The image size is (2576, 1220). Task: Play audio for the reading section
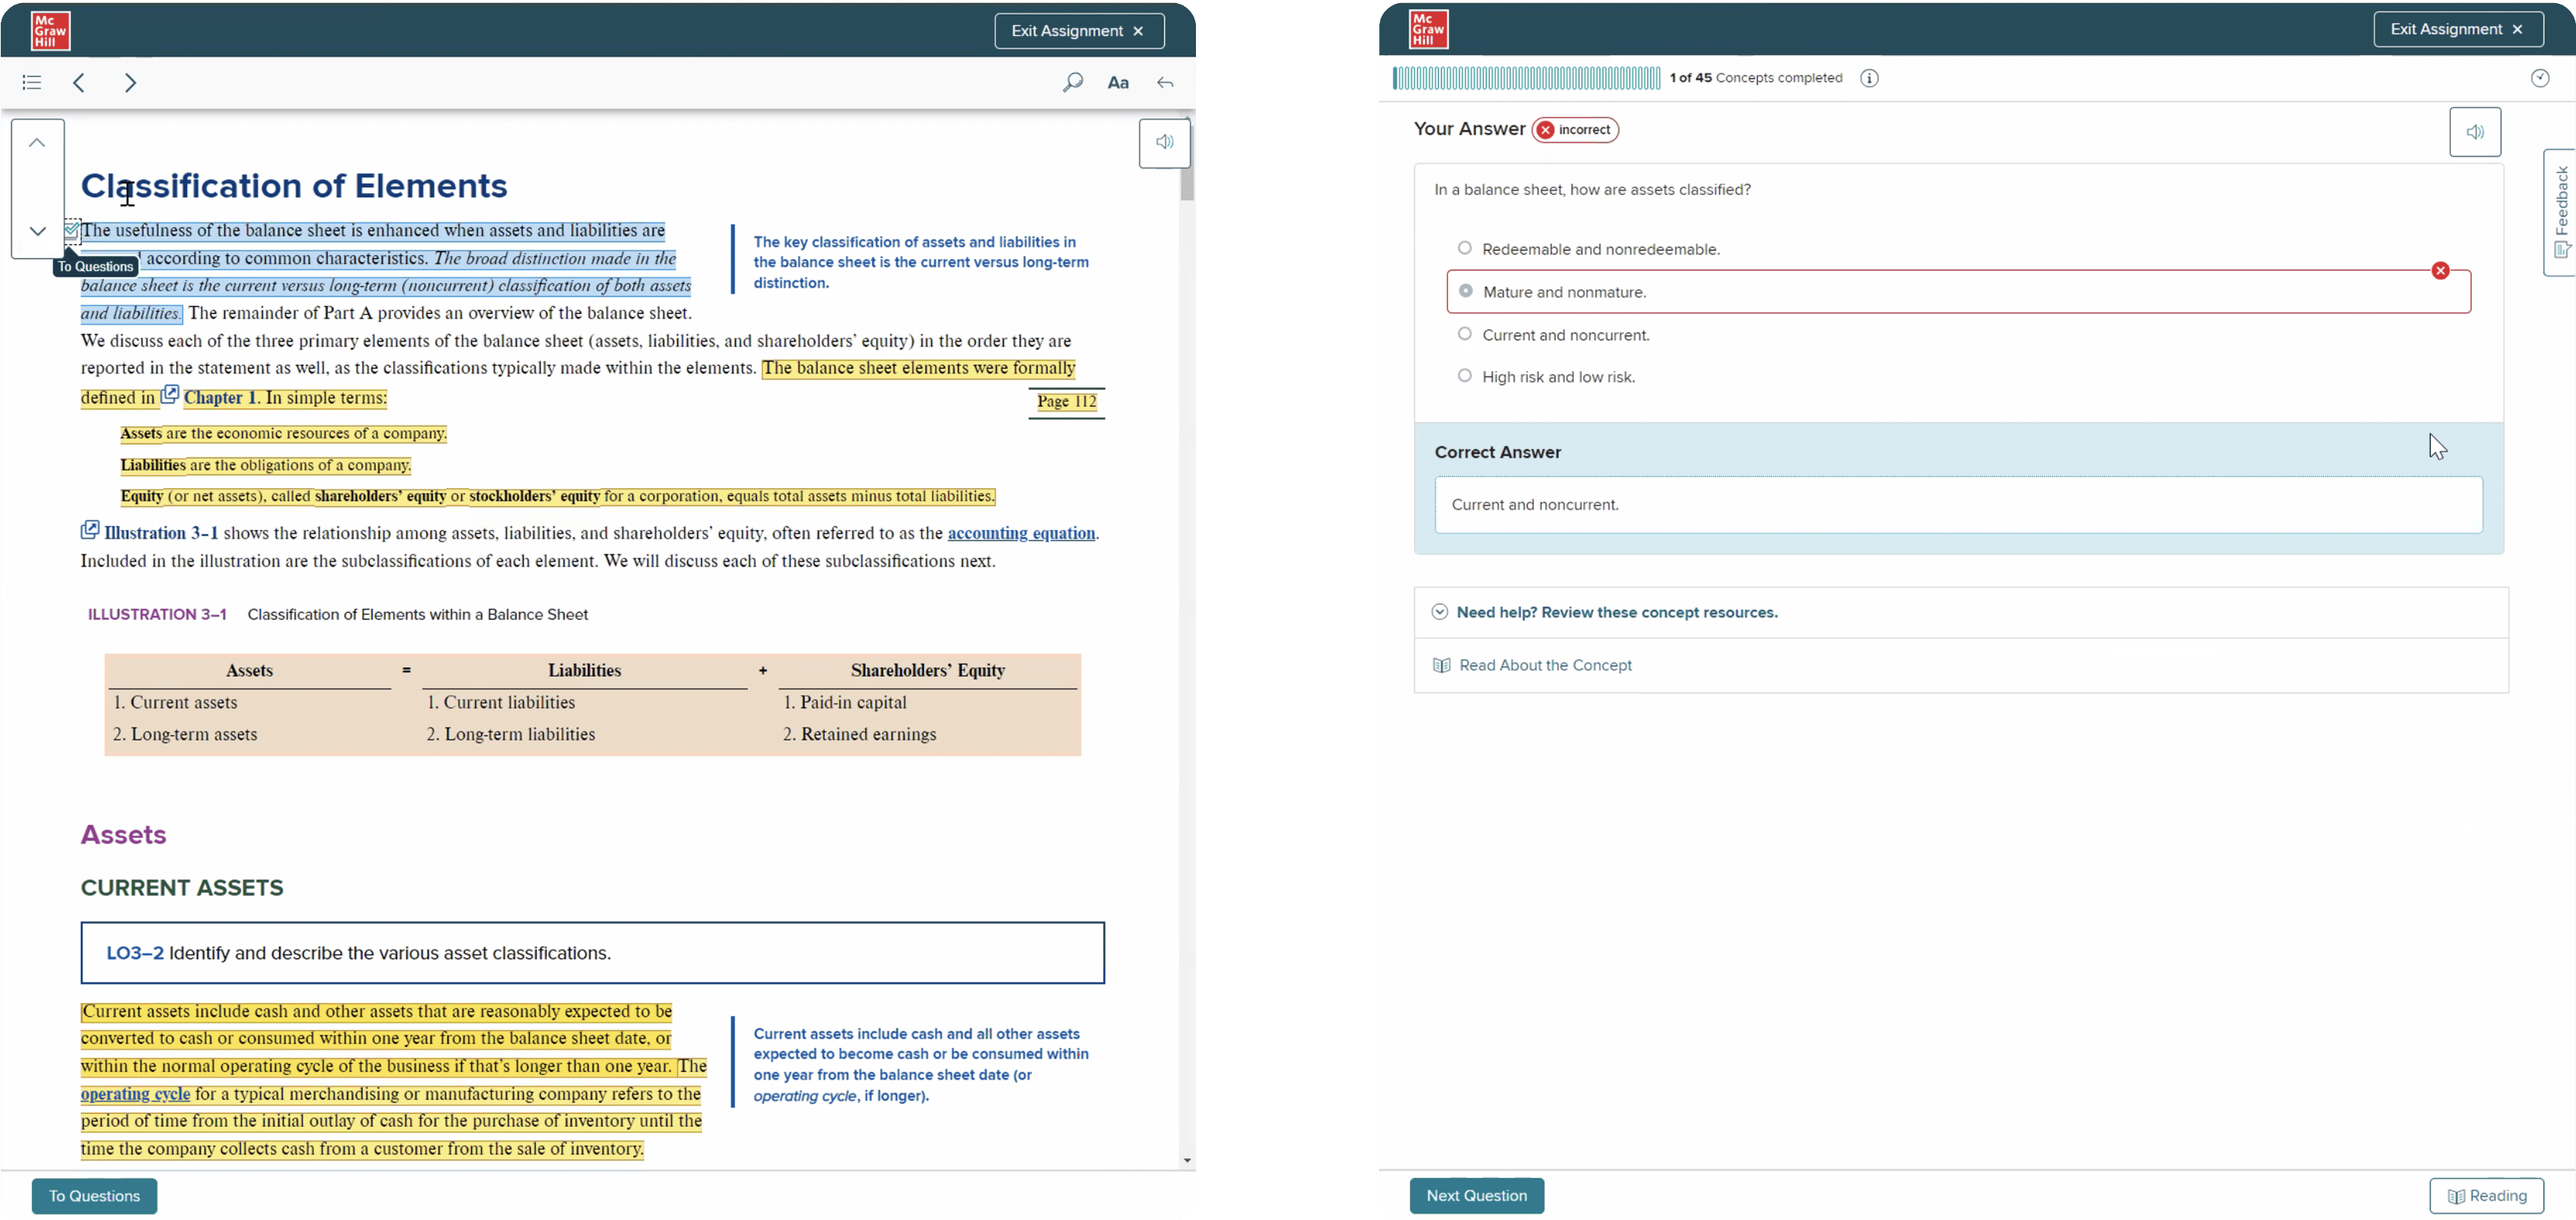click(1164, 143)
